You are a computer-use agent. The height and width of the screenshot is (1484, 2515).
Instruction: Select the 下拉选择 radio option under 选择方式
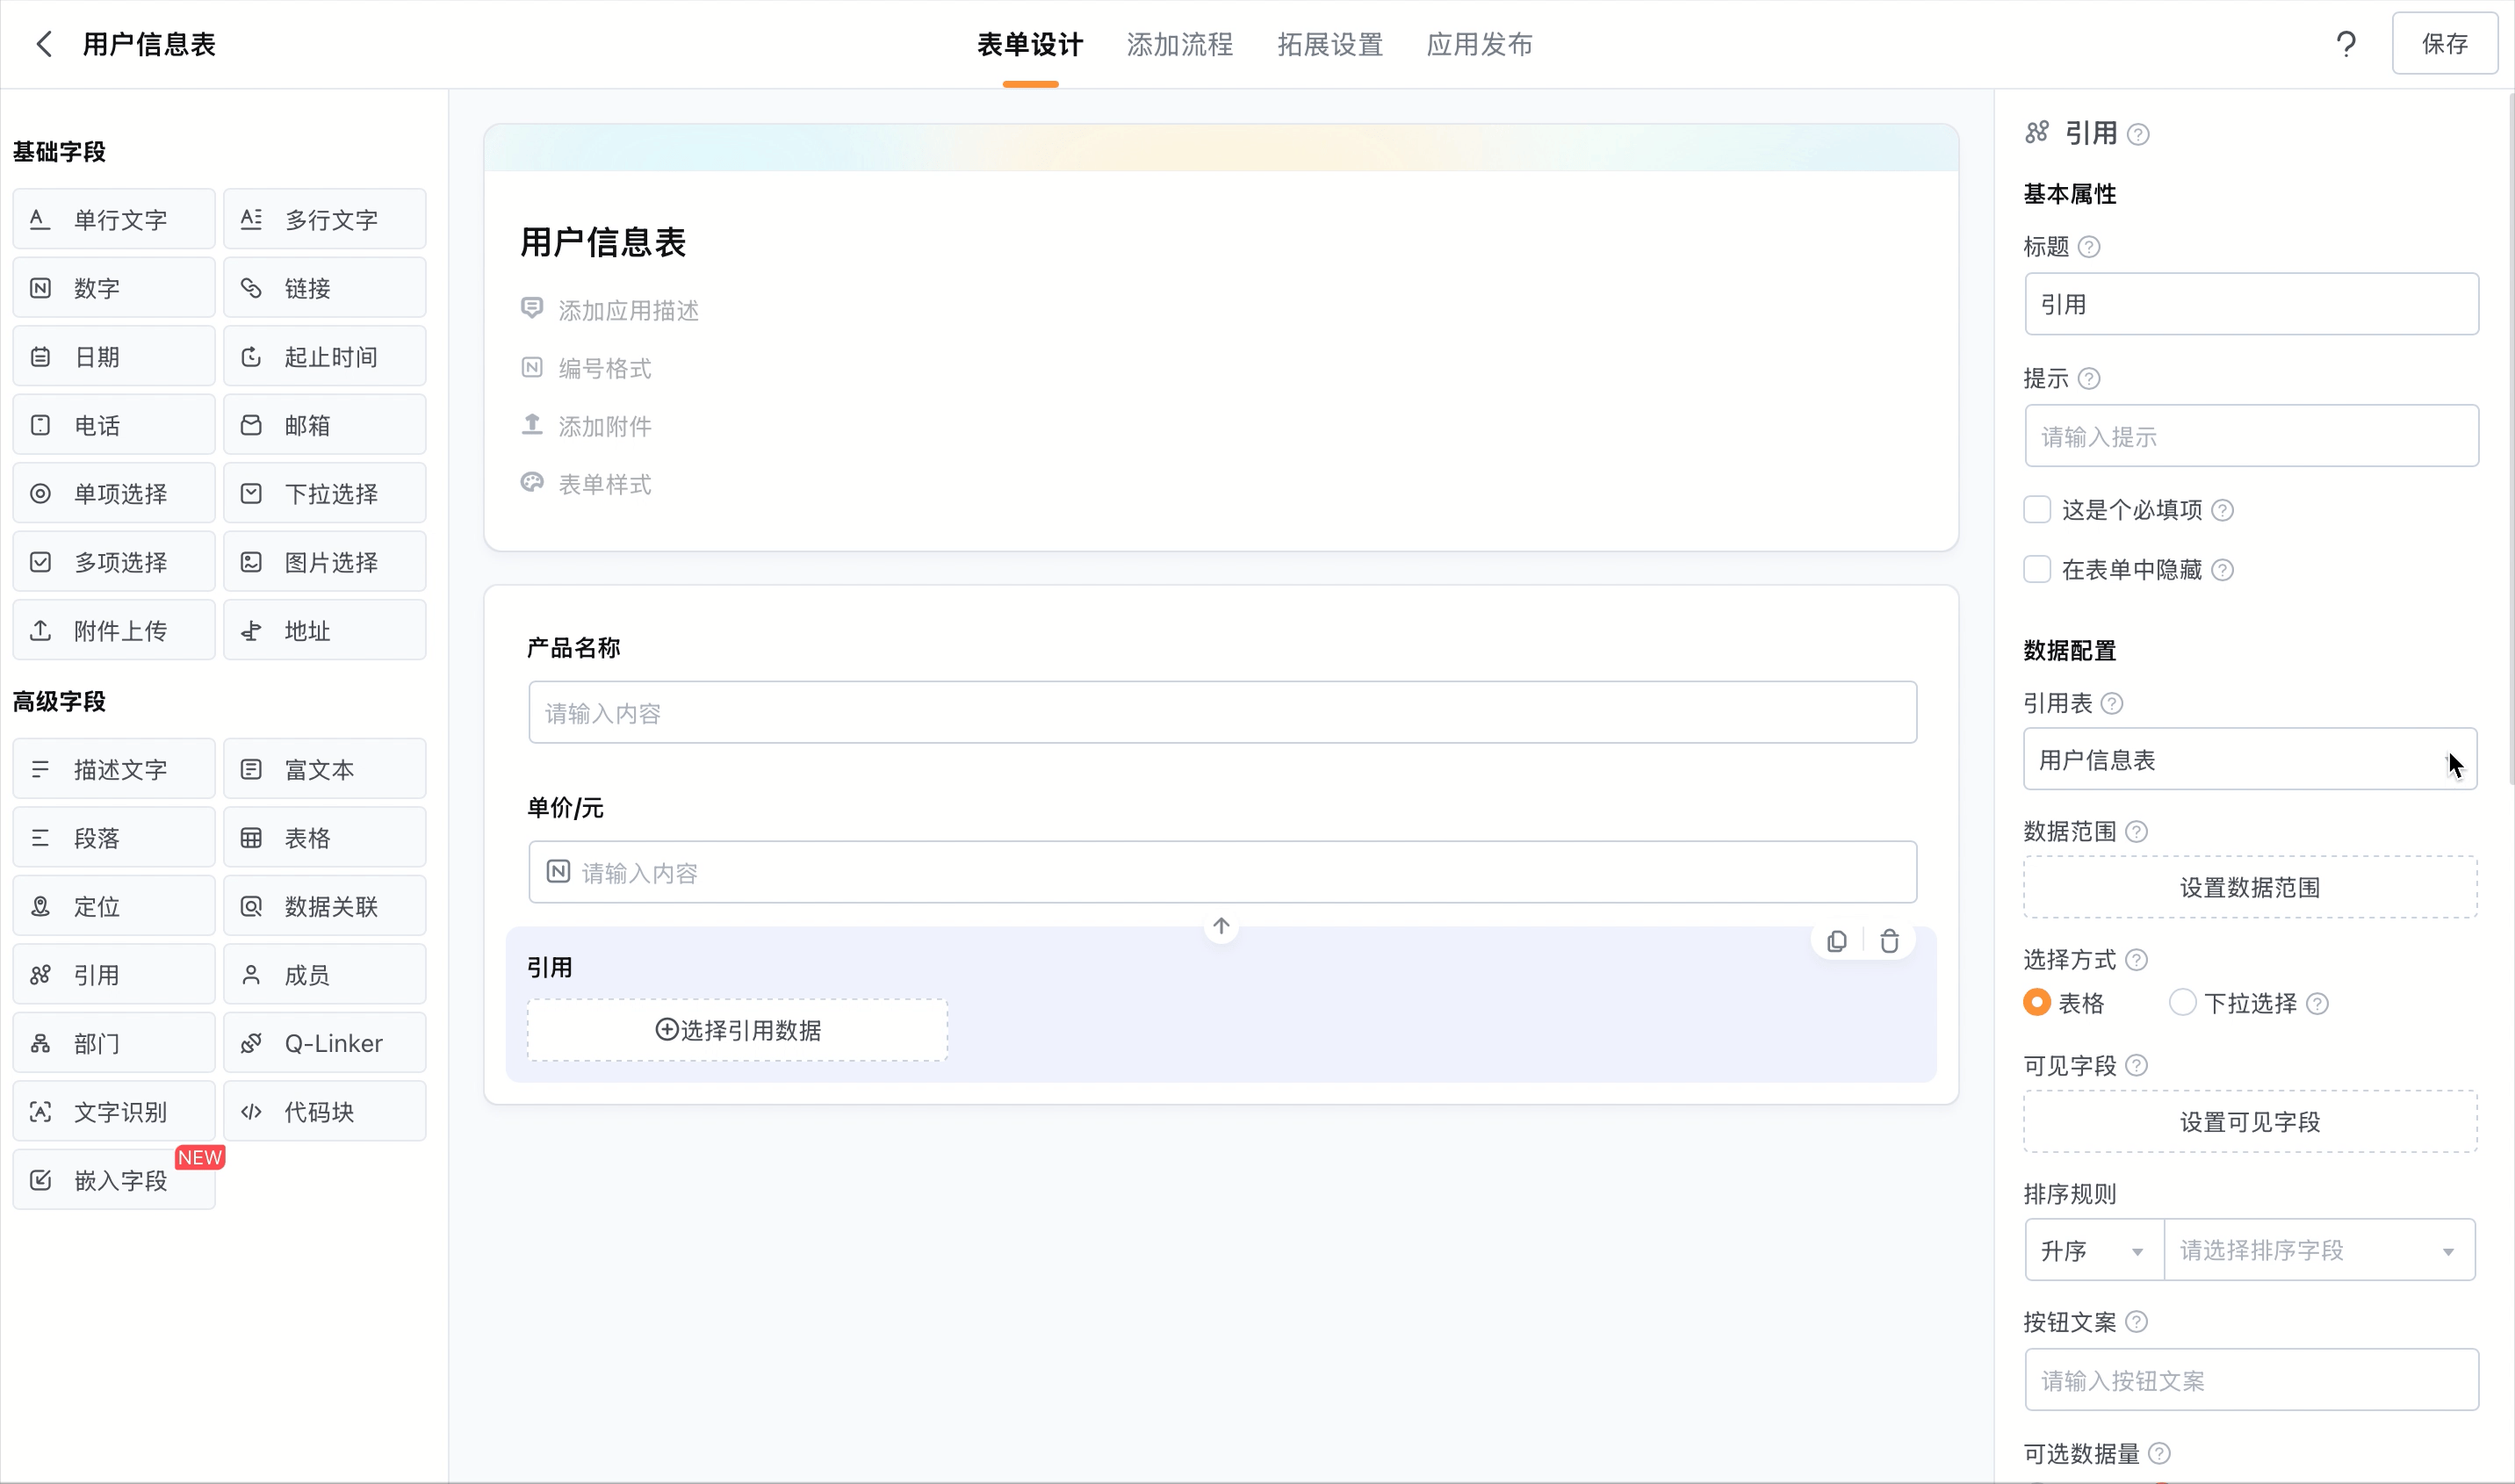(2182, 1002)
